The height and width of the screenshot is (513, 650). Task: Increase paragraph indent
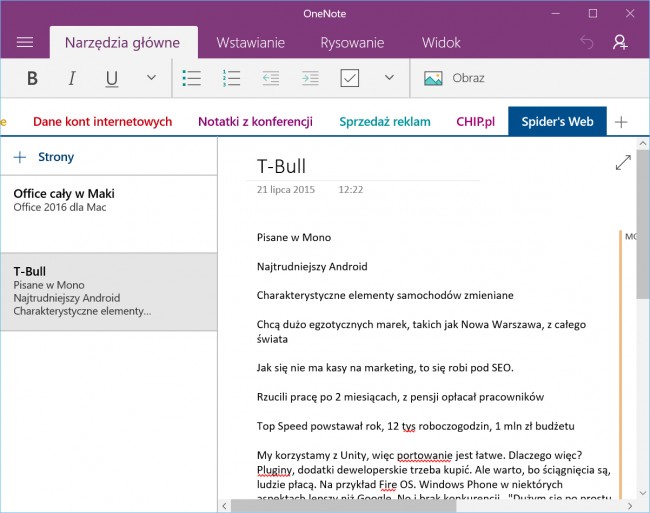click(x=310, y=78)
